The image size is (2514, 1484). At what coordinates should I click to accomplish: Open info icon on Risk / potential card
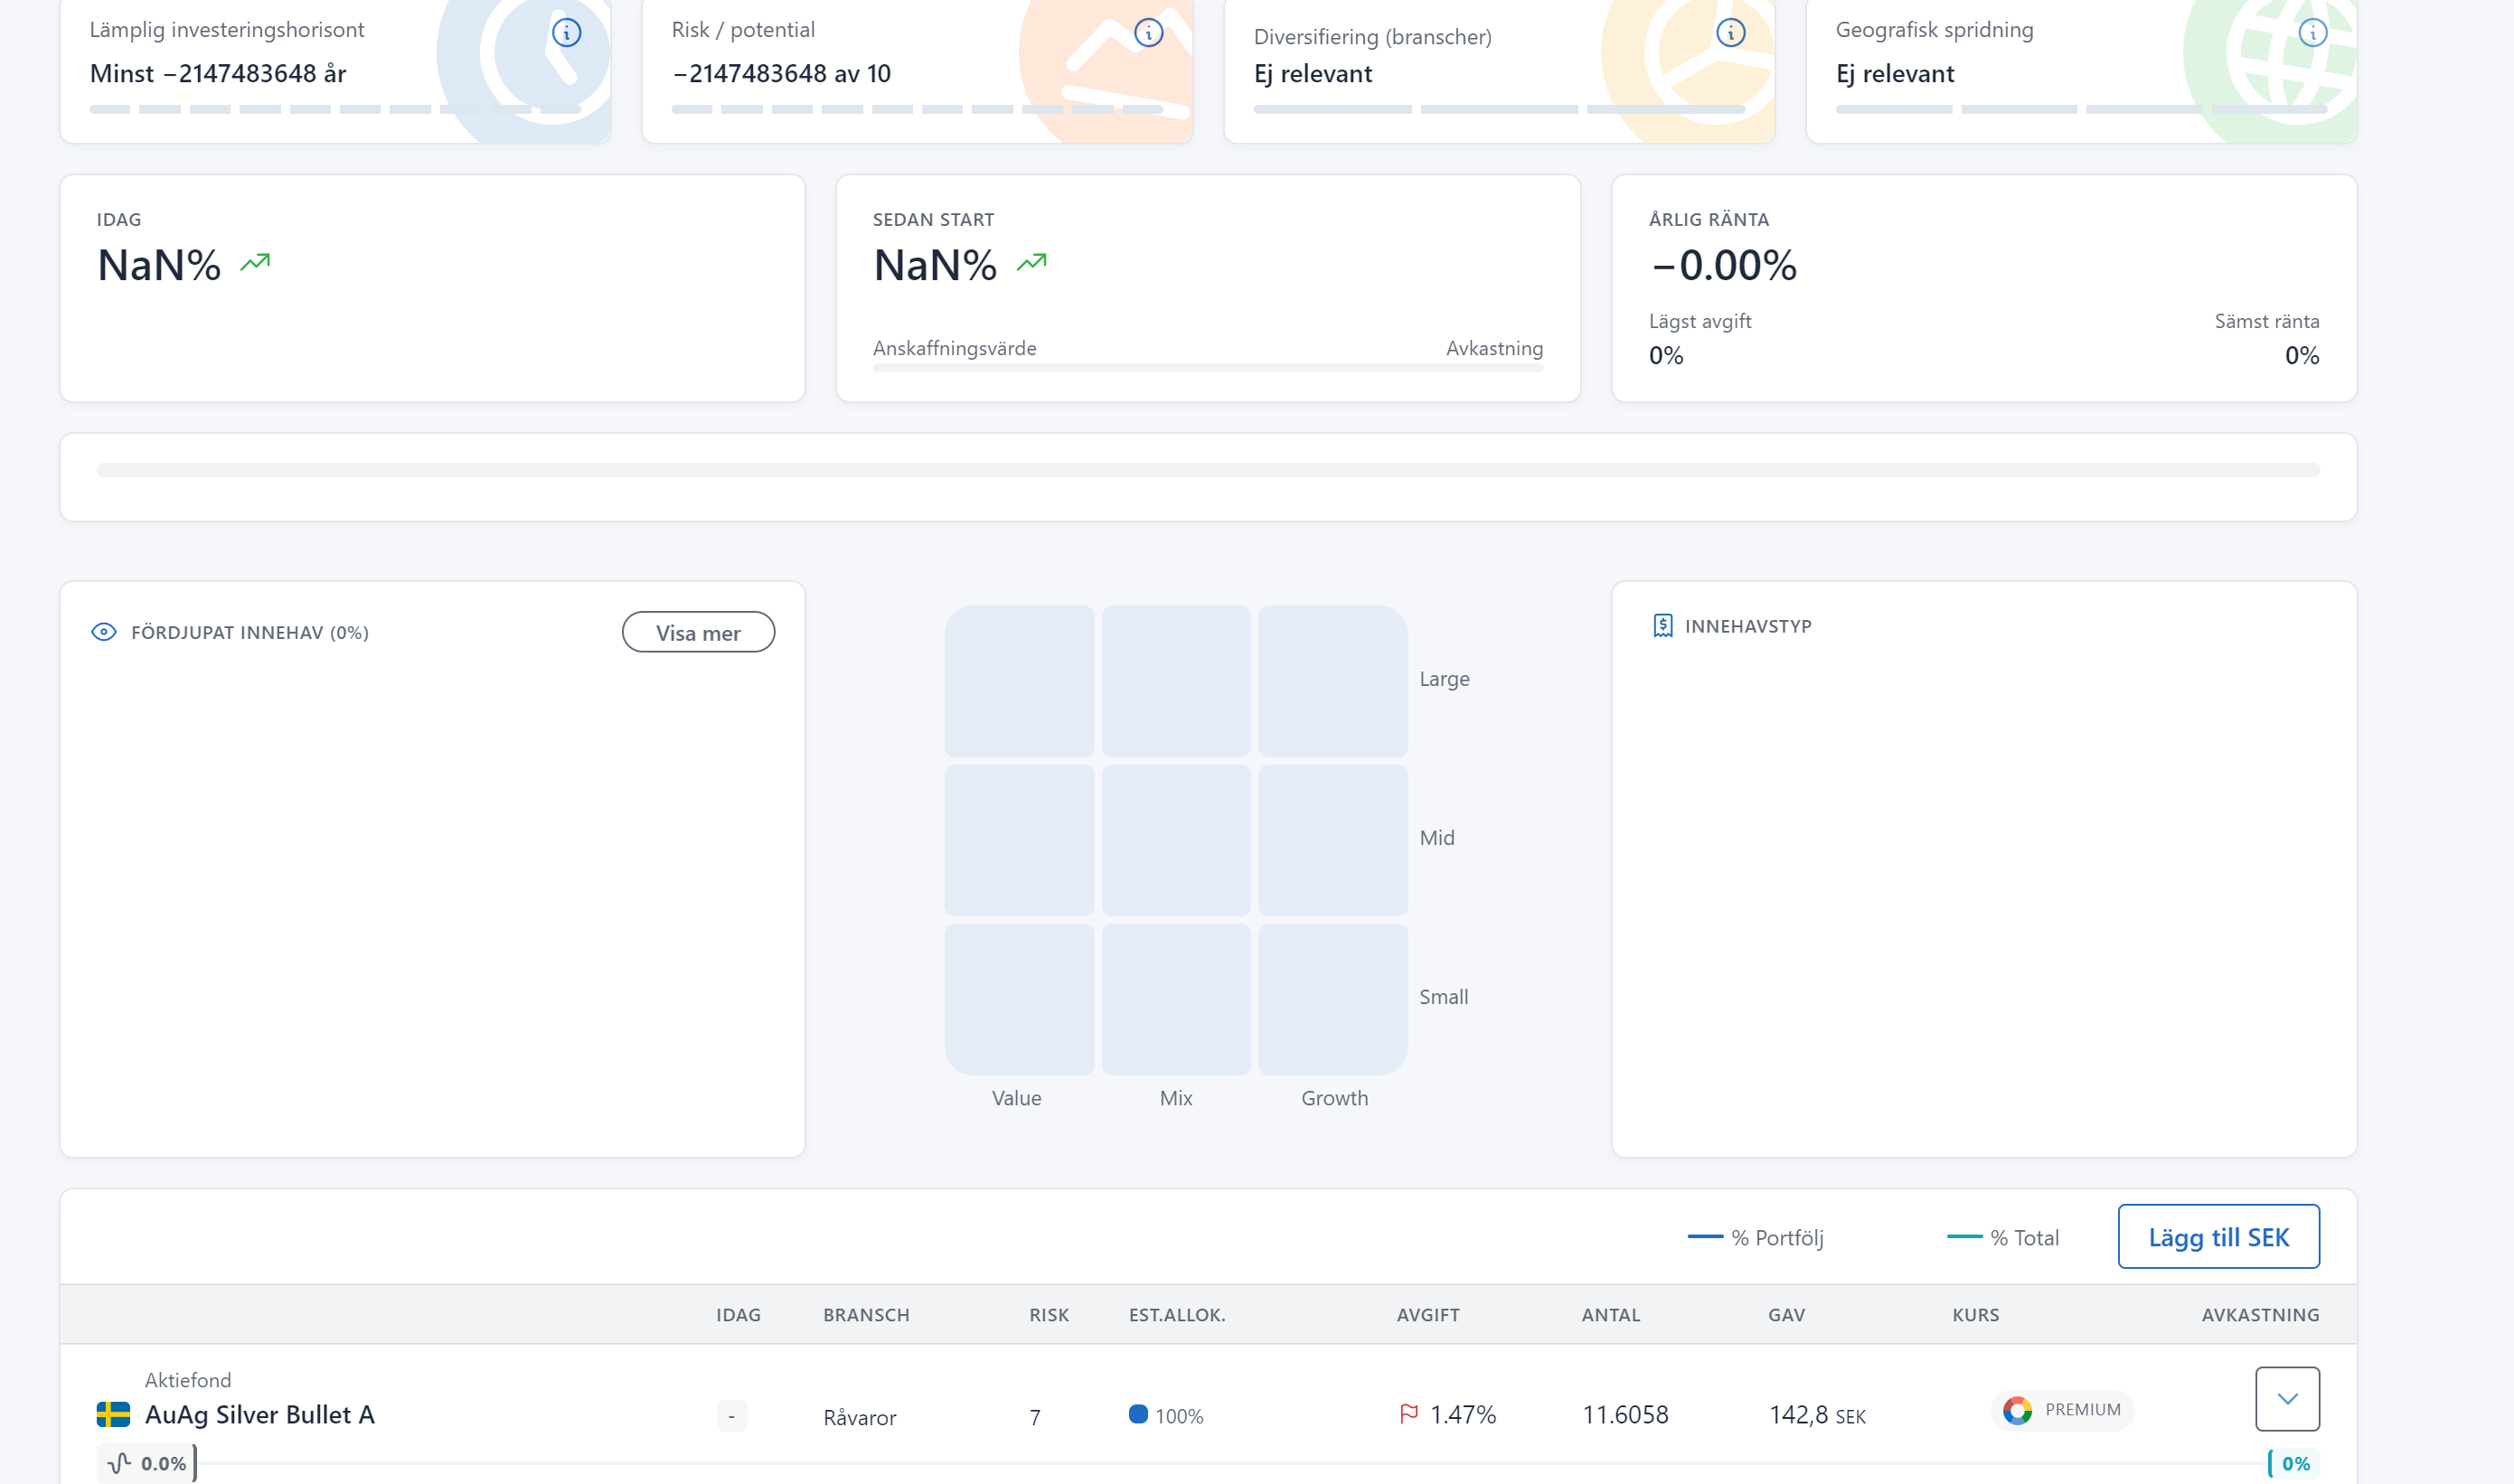pos(1148,33)
